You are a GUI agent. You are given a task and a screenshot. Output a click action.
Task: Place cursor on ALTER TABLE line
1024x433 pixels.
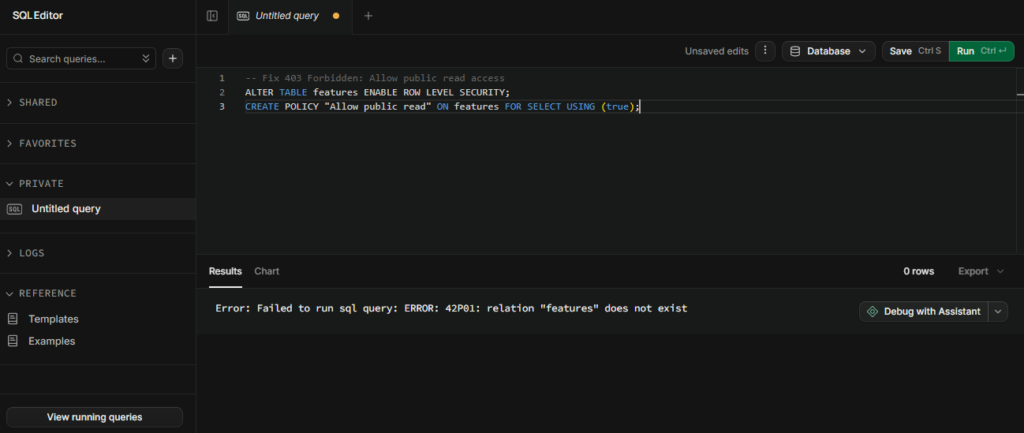point(377,92)
